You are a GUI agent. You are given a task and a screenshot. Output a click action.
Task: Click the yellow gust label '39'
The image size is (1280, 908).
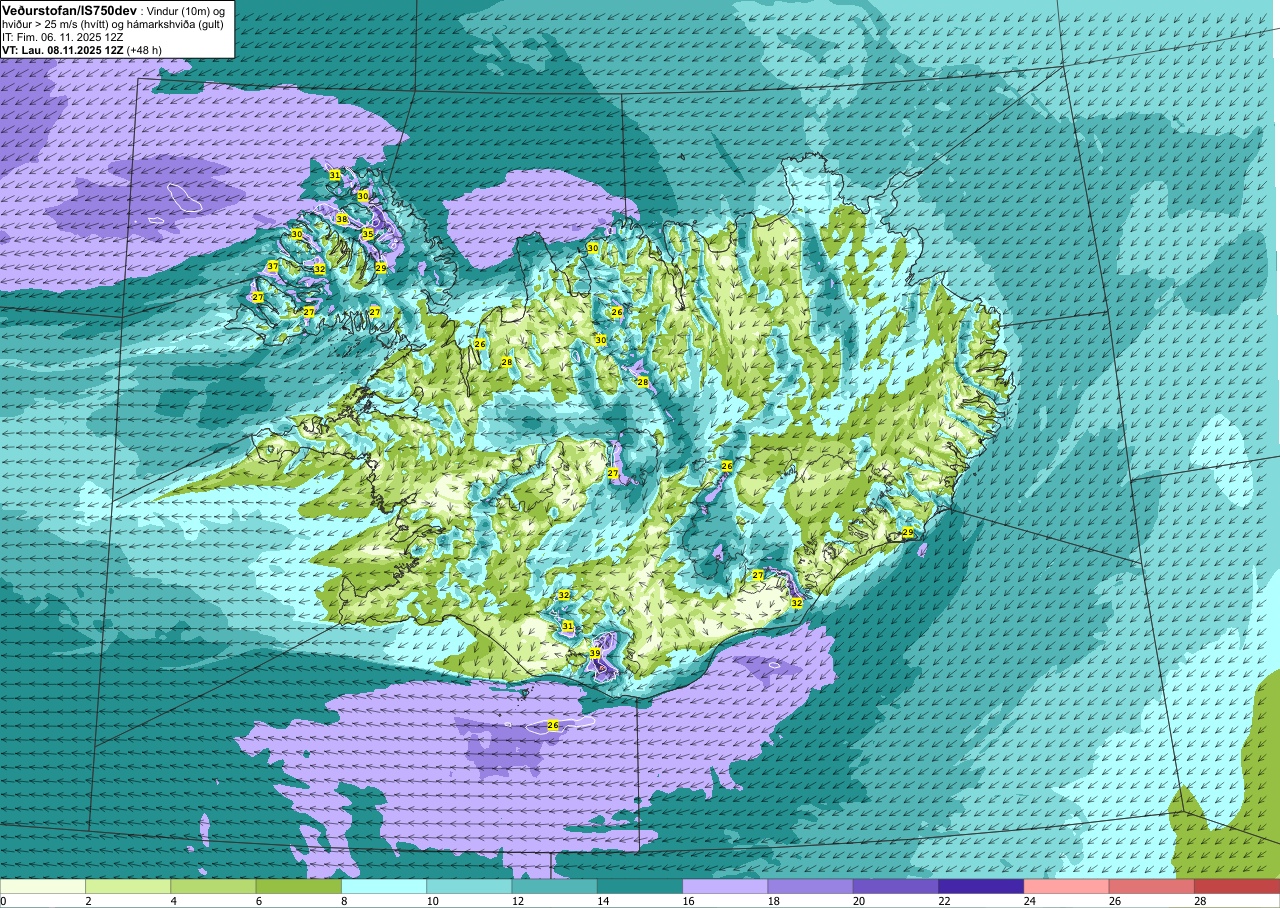(x=595, y=653)
